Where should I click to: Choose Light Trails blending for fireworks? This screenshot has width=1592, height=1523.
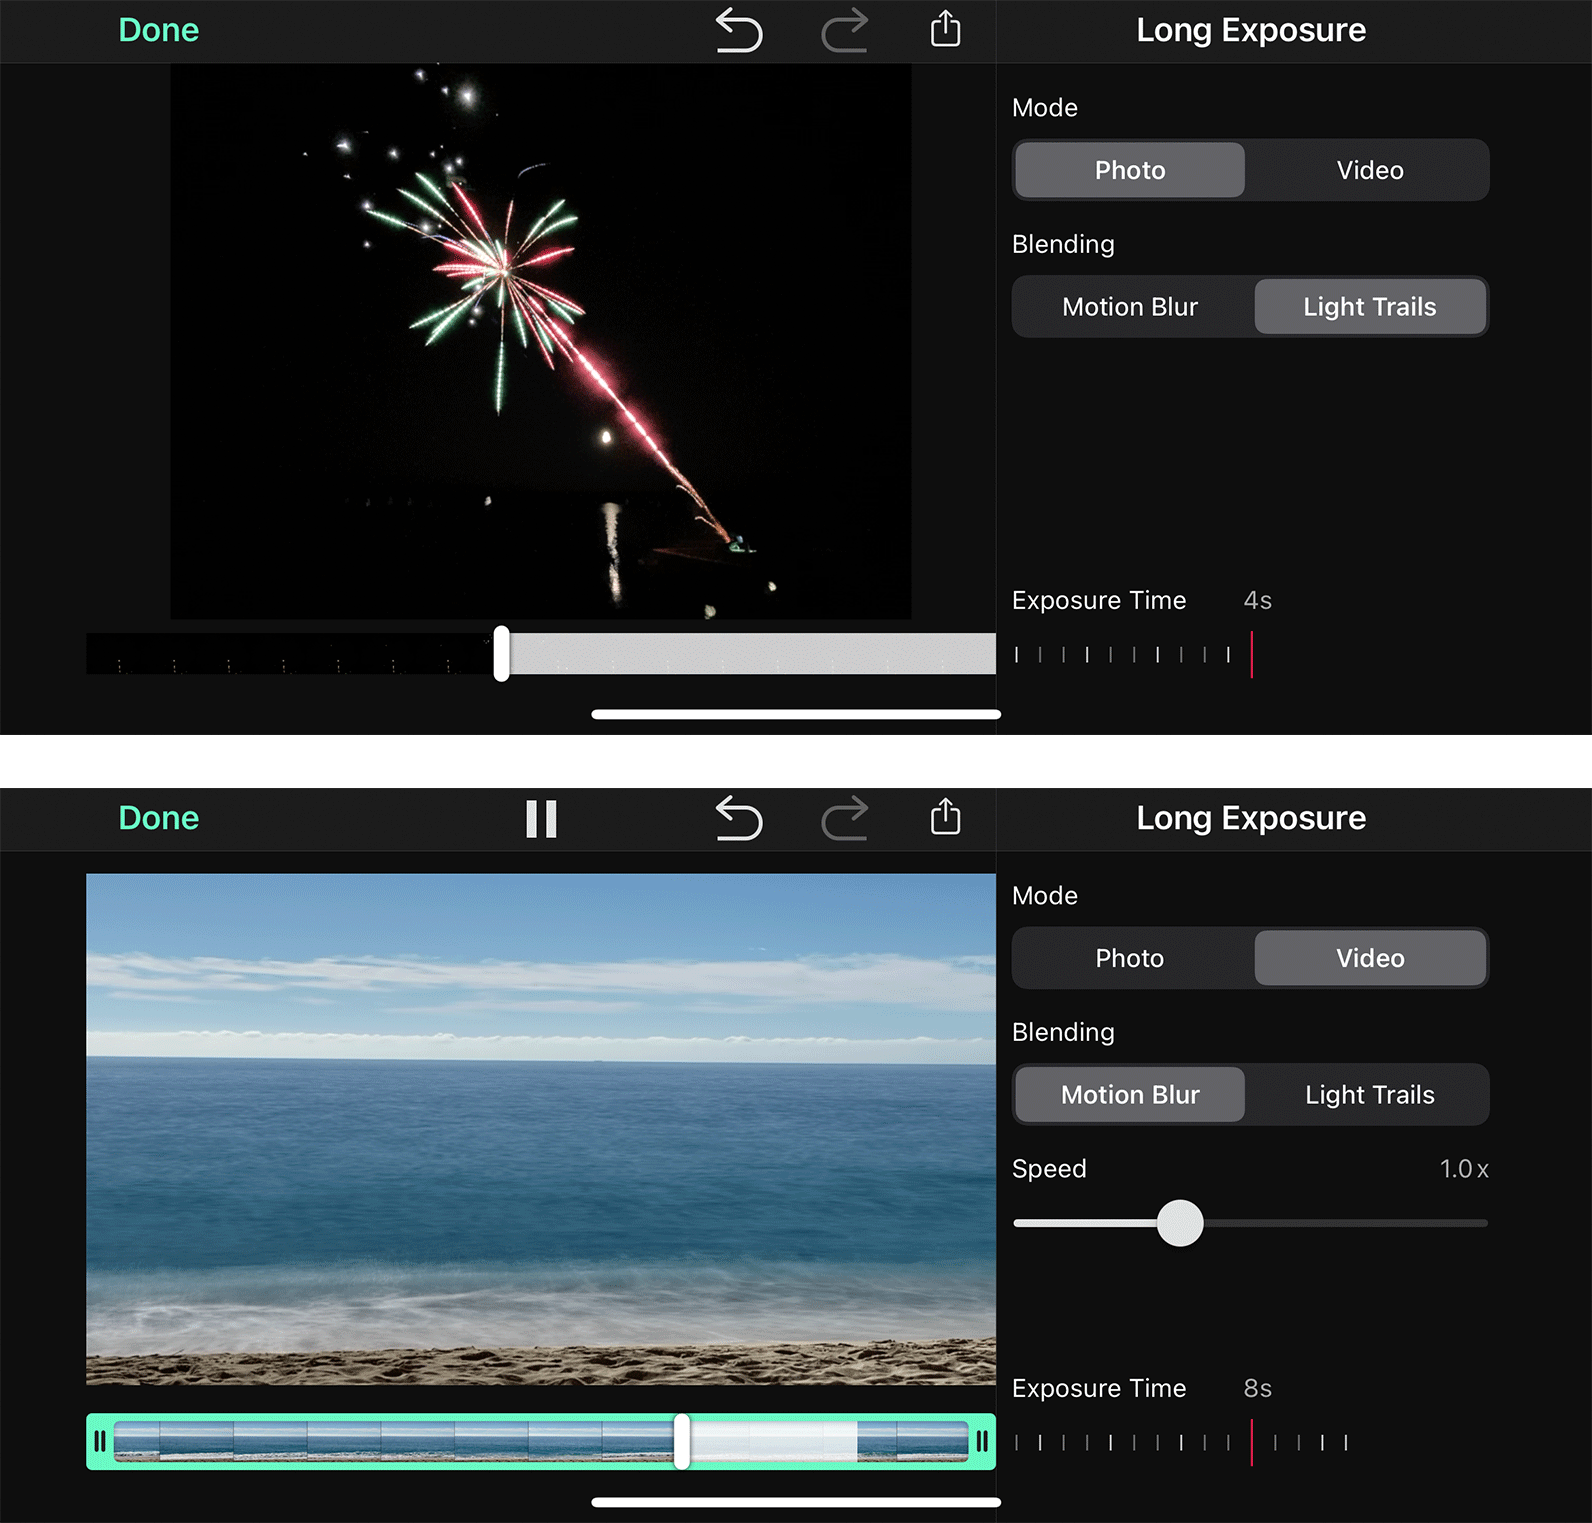[x=1370, y=307]
